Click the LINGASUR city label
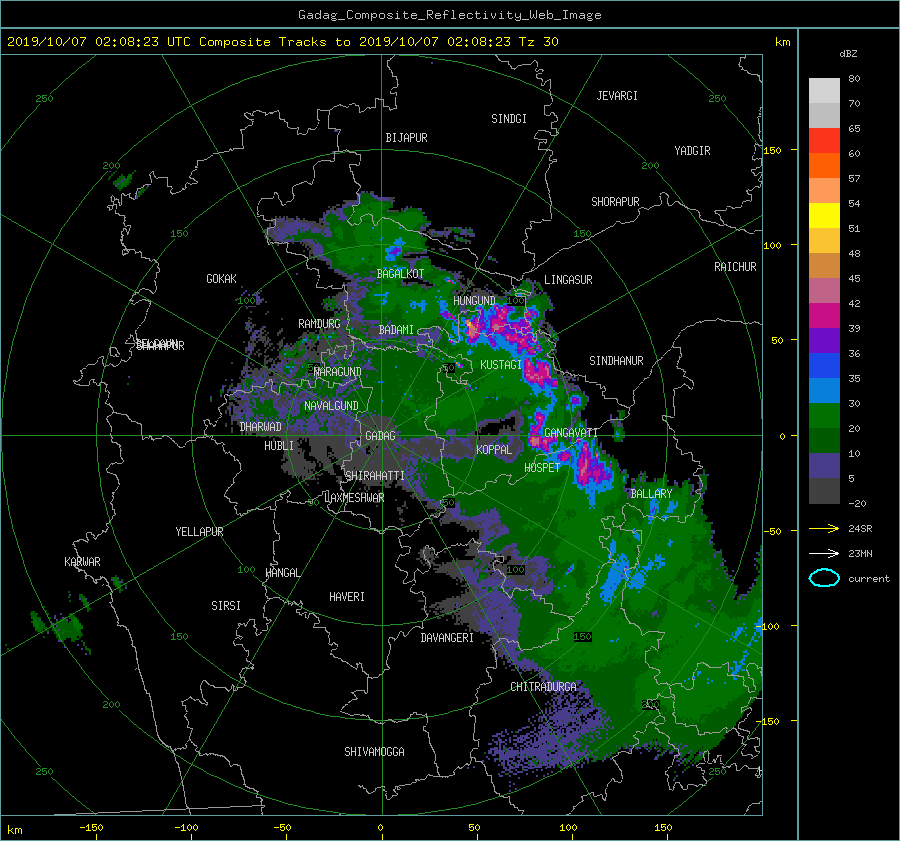This screenshot has width=900, height=841. [568, 280]
